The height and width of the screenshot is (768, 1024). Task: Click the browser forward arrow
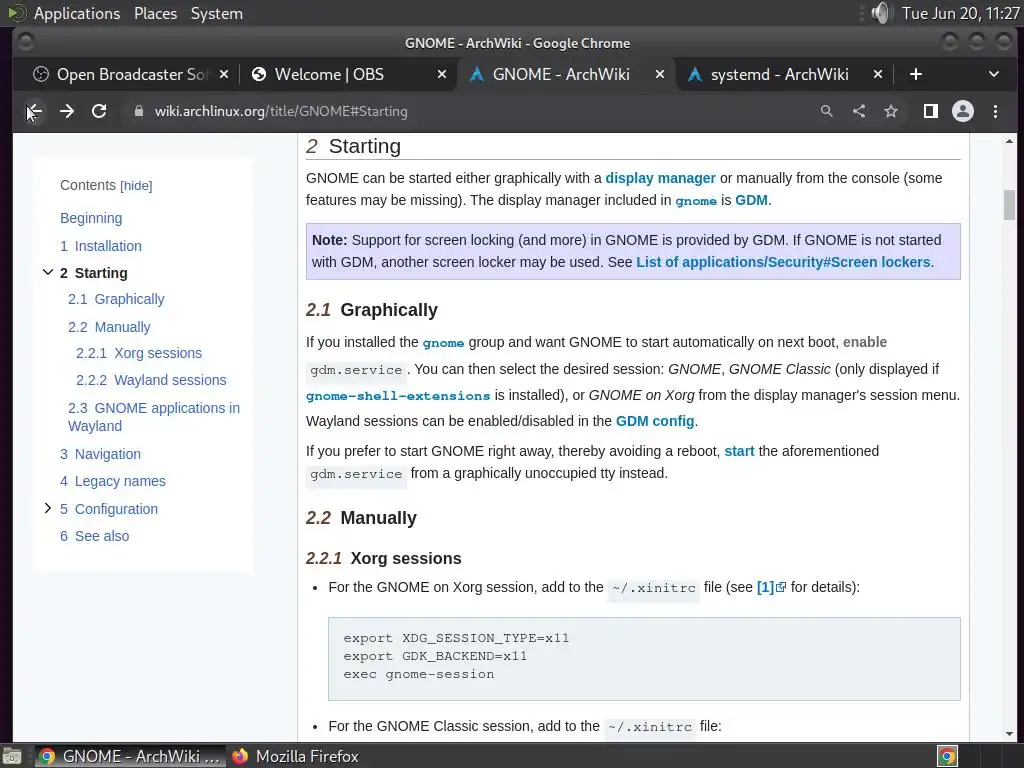click(67, 112)
